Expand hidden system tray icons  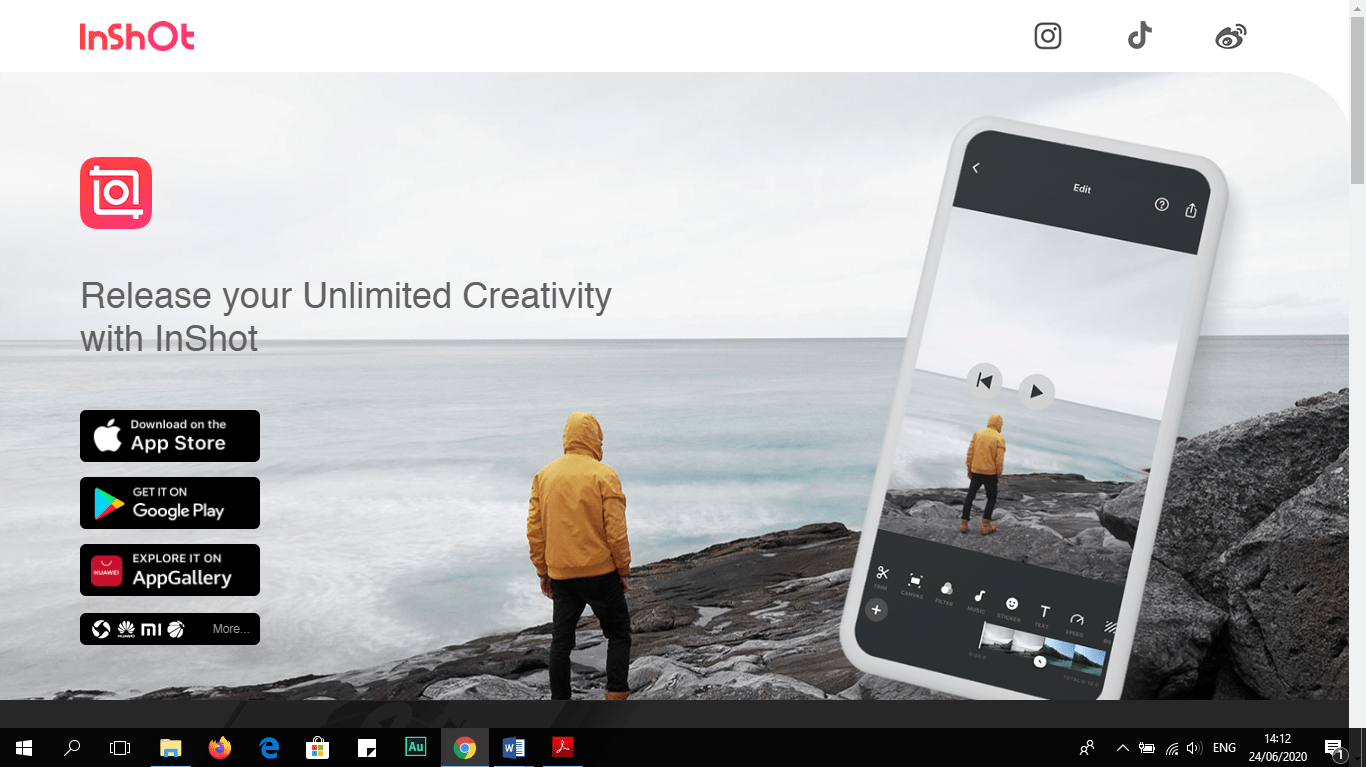coord(1122,748)
